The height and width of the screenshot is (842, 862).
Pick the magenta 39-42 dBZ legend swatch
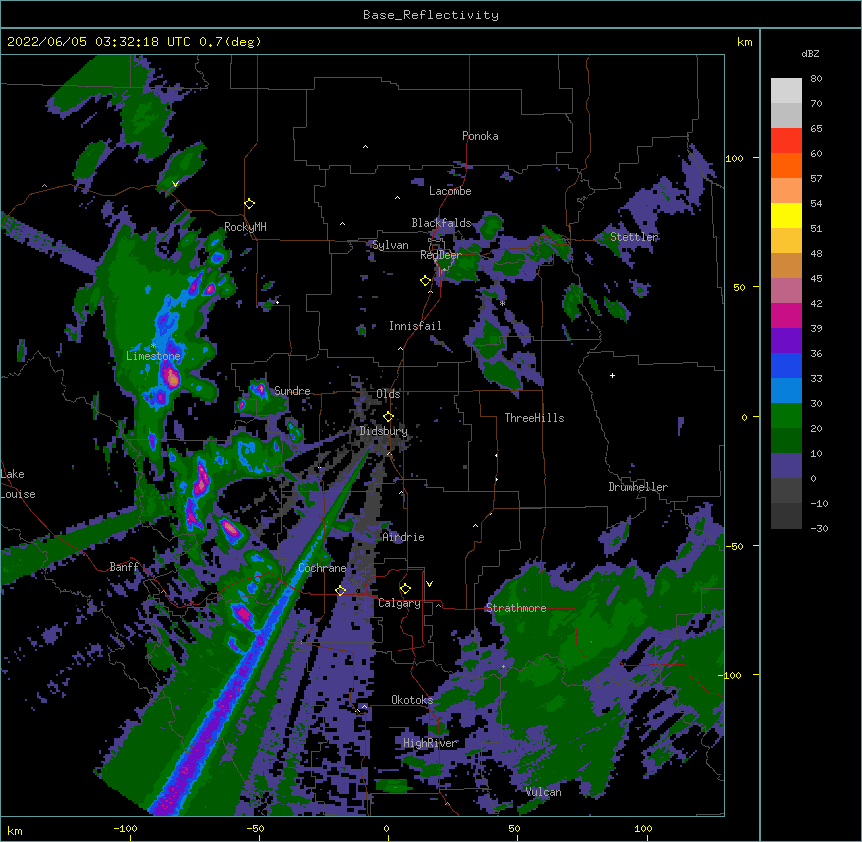coord(786,316)
